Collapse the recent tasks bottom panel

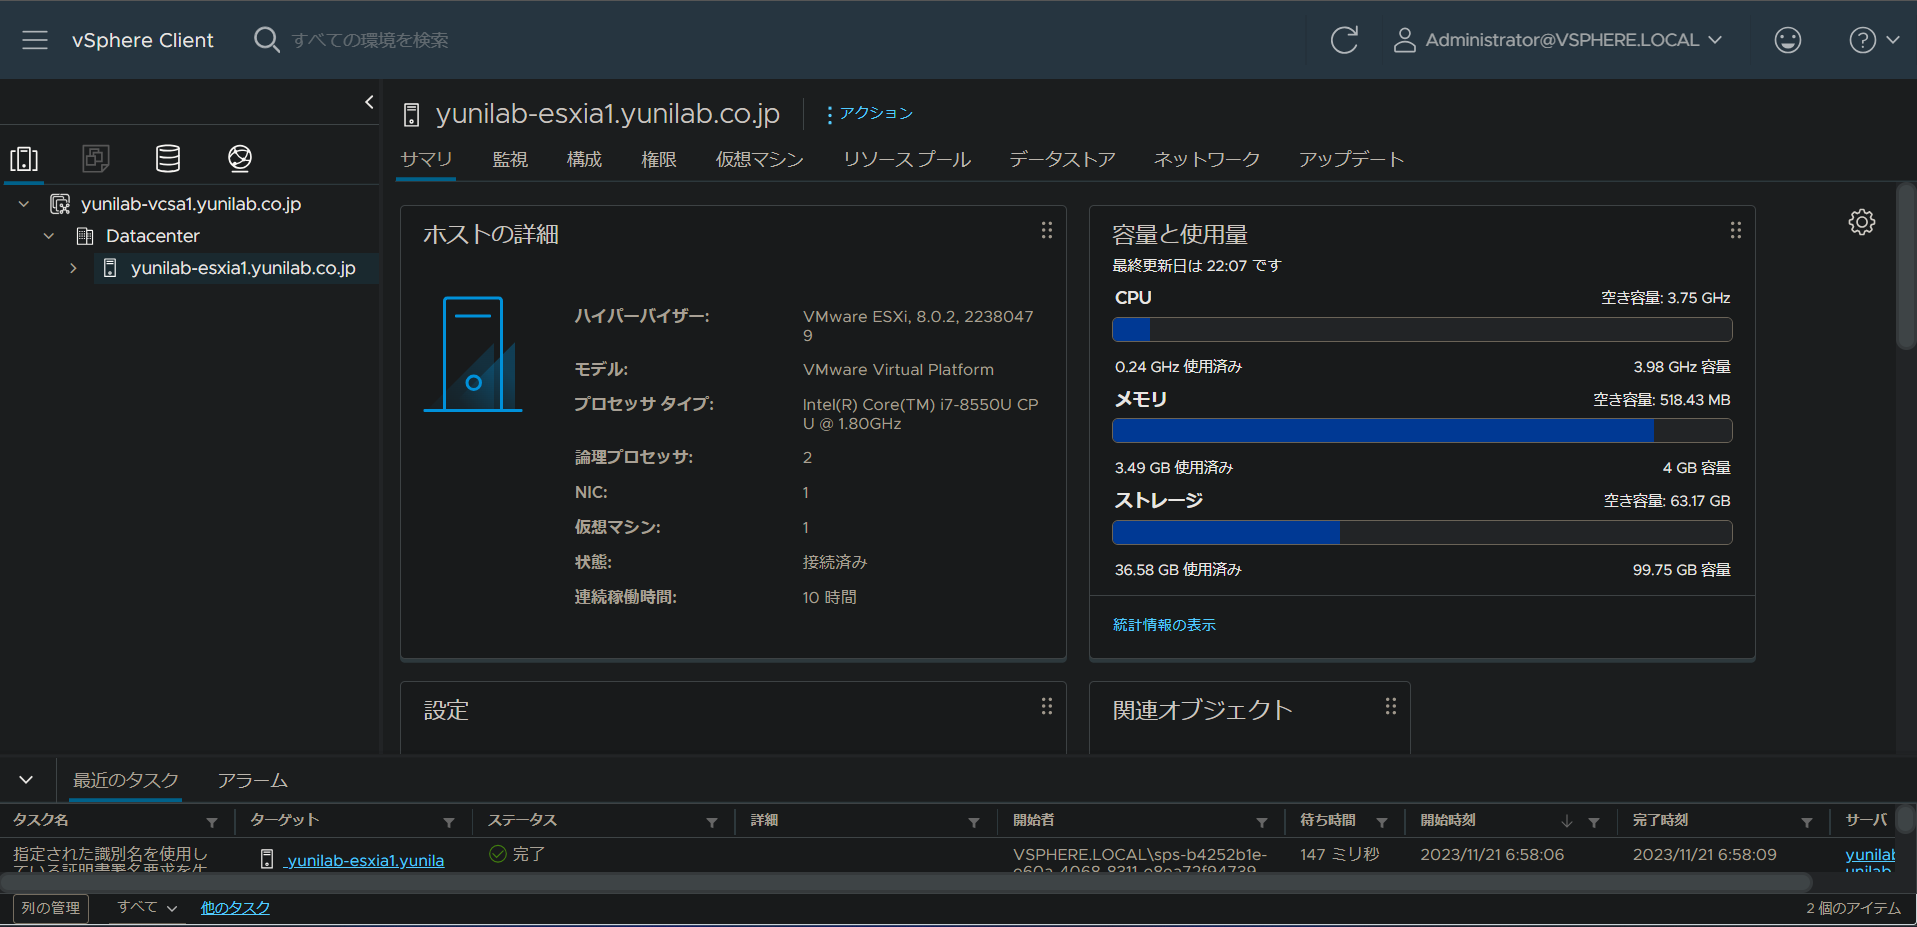(26, 780)
